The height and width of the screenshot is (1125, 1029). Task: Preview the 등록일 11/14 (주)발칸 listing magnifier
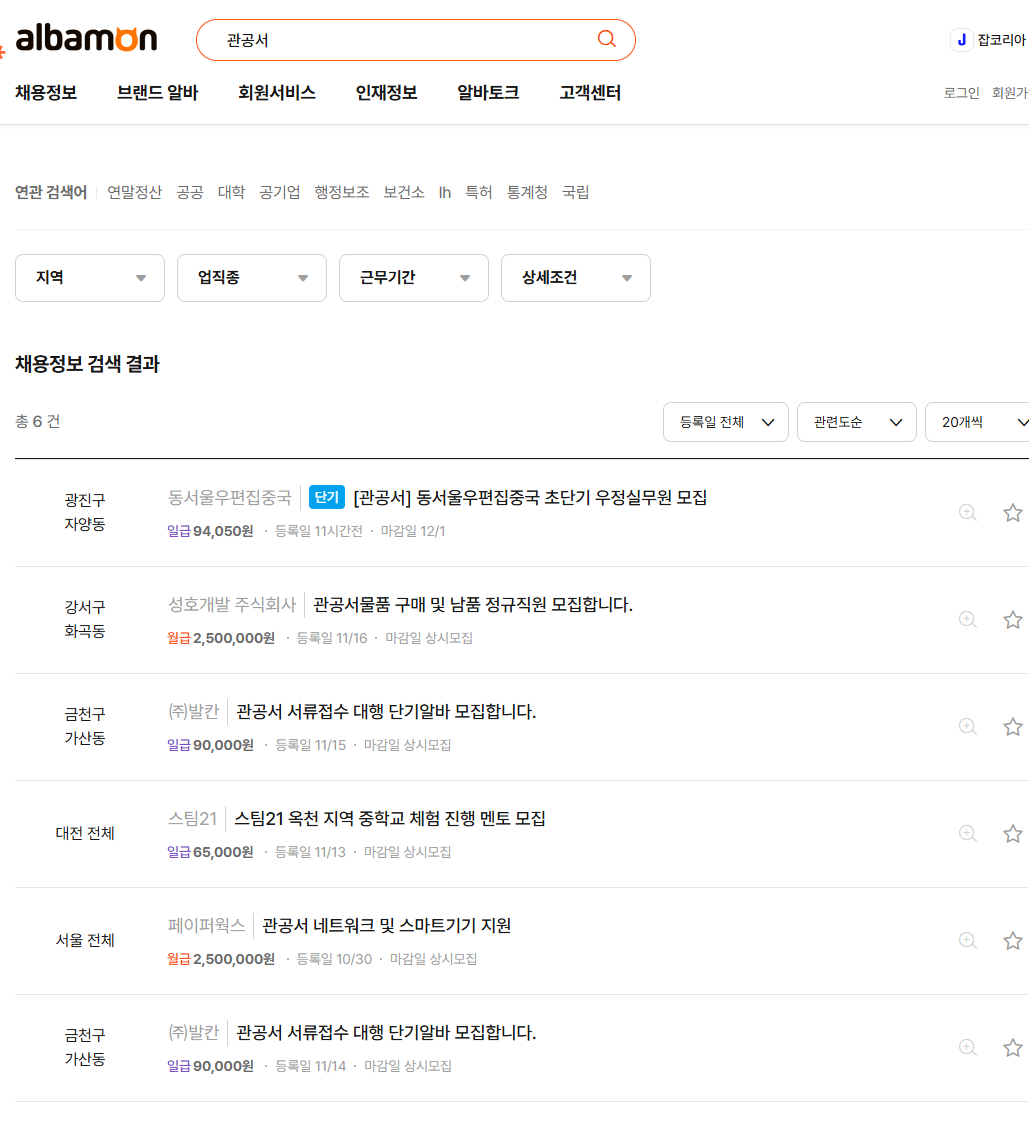pos(967,1047)
